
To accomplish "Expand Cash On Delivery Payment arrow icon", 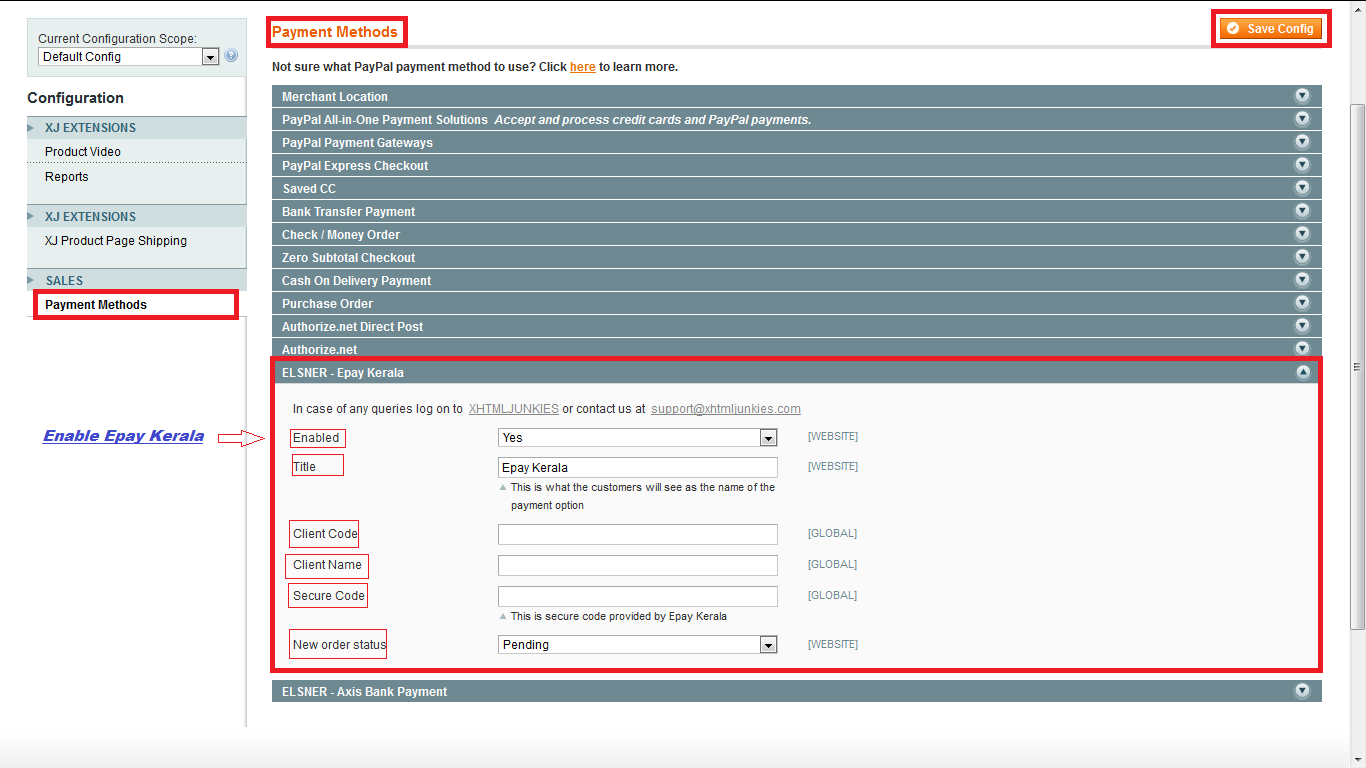I will click(1302, 280).
